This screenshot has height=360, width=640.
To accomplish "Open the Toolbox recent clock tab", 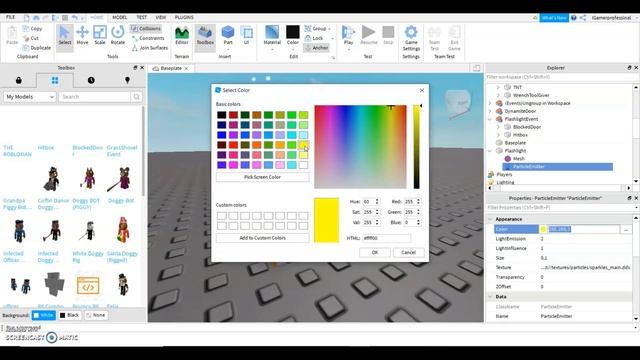I will tap(91, 80).
